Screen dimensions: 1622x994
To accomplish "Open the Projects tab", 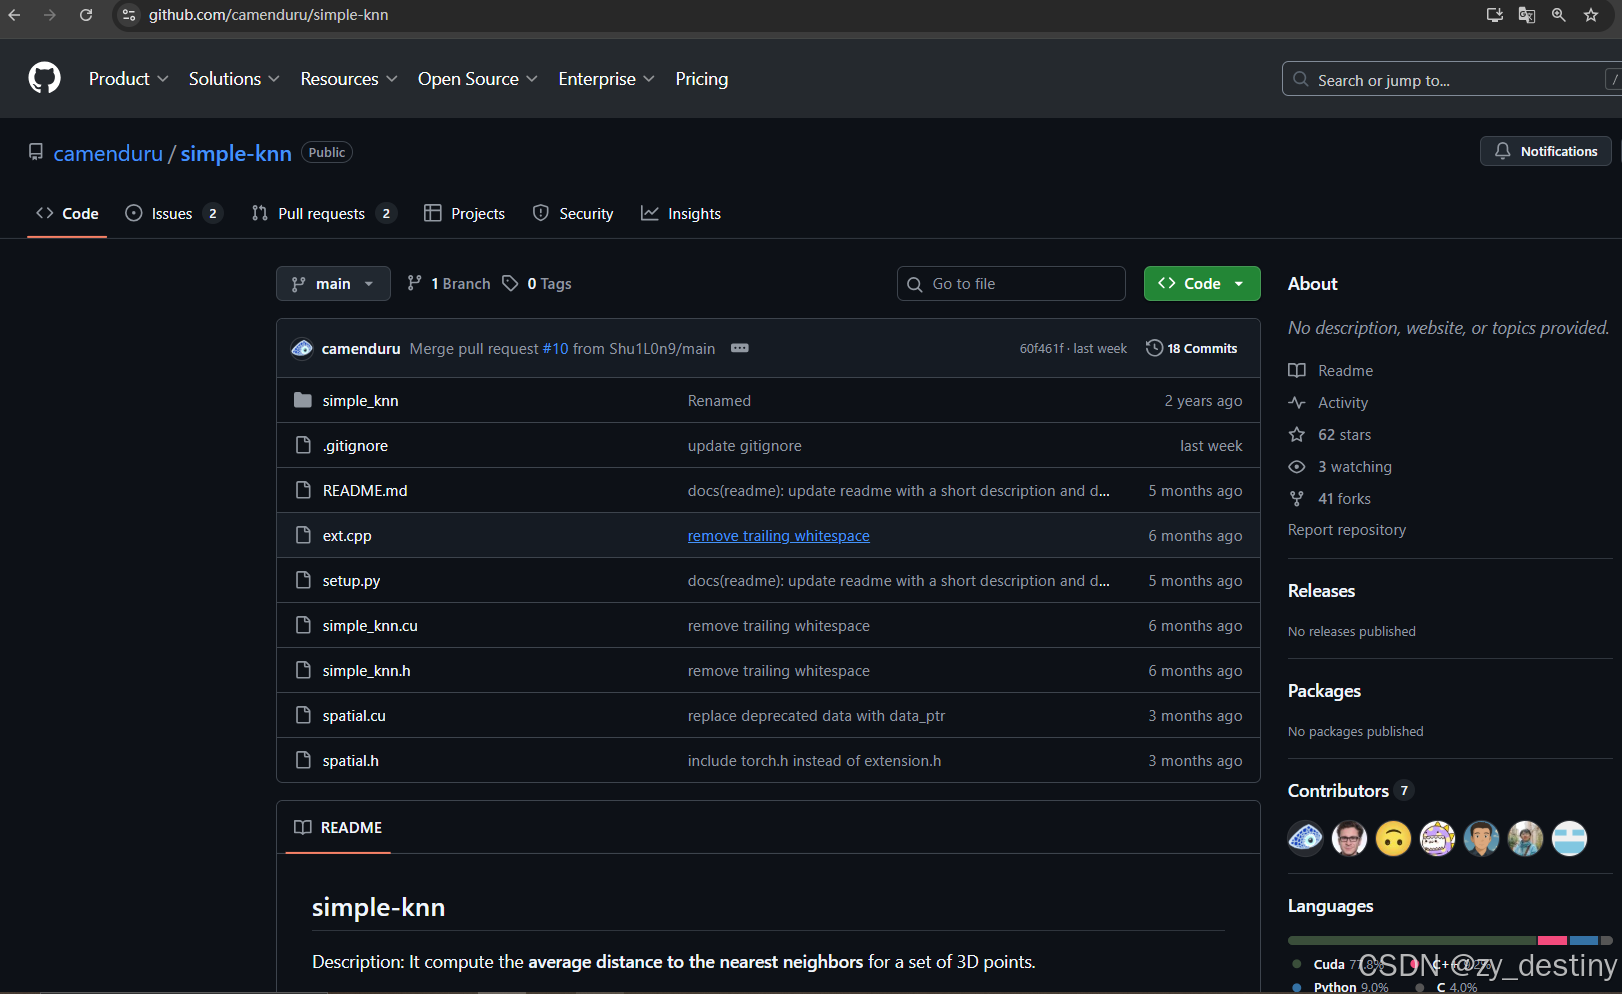I will coord(464,213).
